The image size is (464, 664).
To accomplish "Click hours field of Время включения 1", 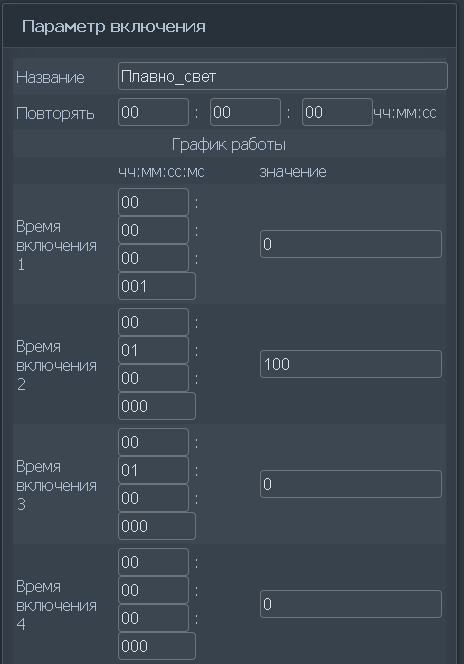I will (153, 202).
